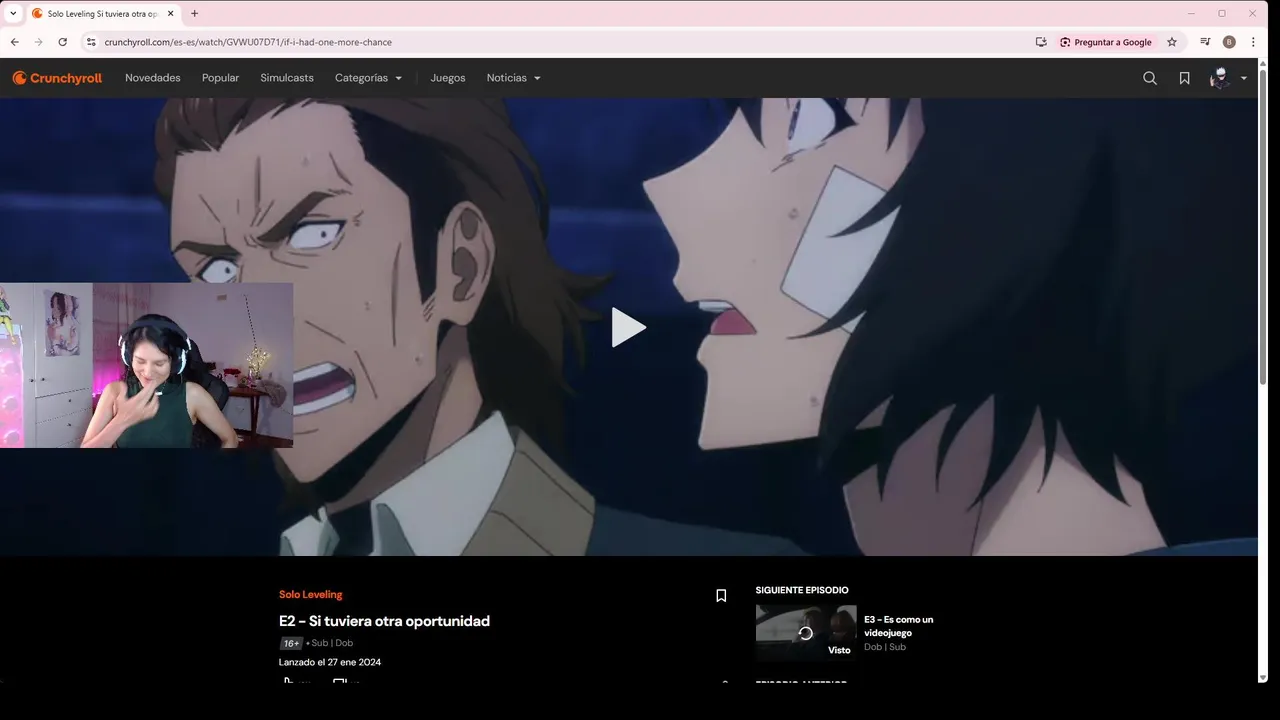Click SIGUIENTE EPISODIO heading
Viewport: 1280px width, 720px height.
pyautogui.click(x=802, y=590)
